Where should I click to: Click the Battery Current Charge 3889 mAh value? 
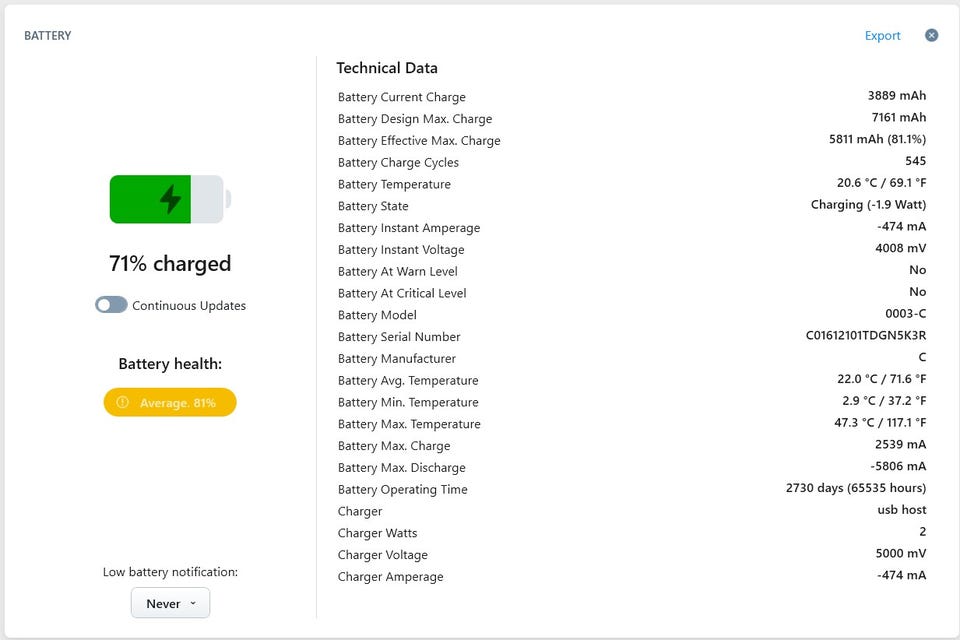pos(896,96)
